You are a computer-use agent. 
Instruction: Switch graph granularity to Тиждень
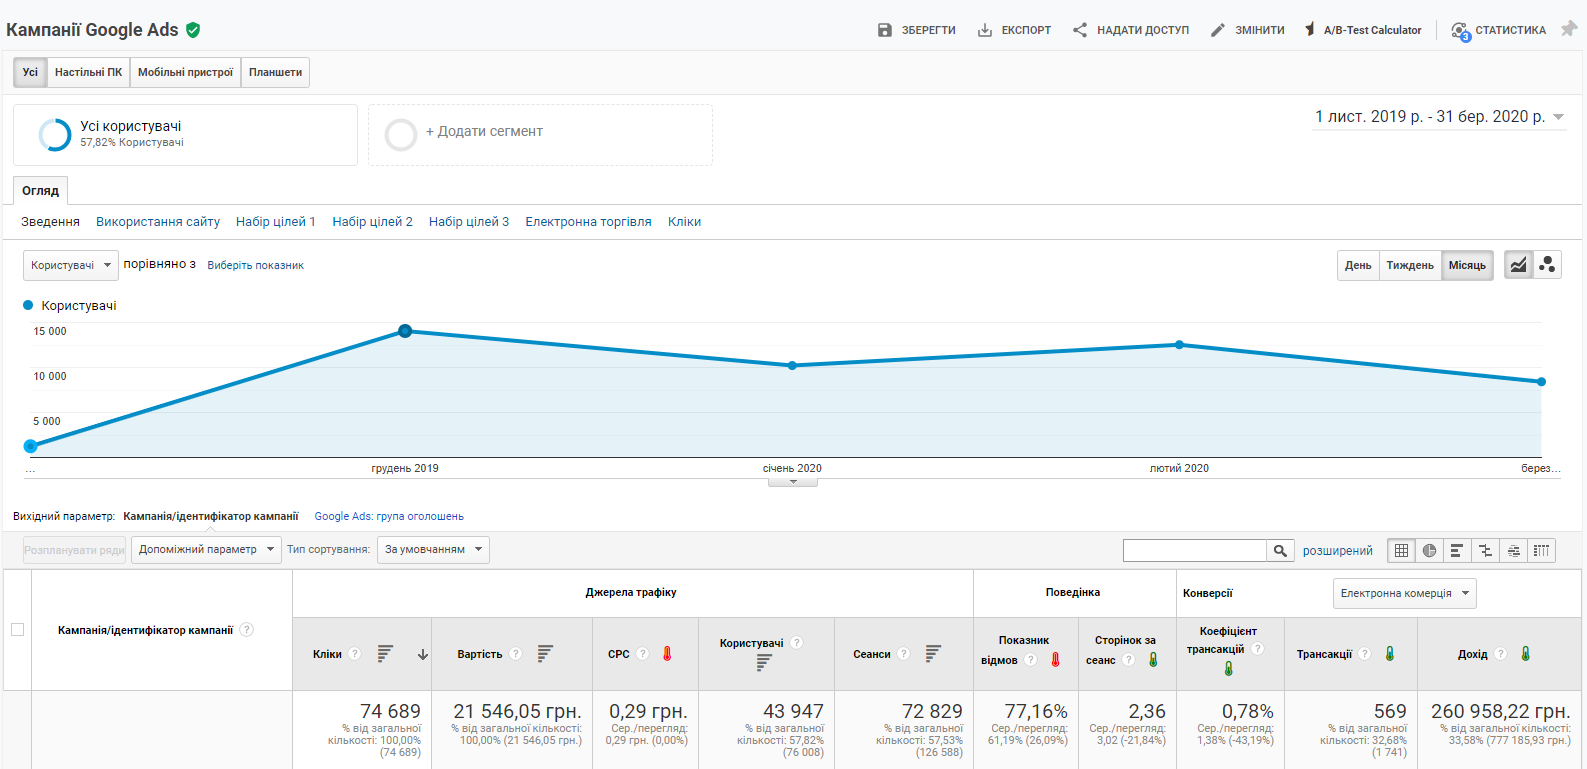1410,265
